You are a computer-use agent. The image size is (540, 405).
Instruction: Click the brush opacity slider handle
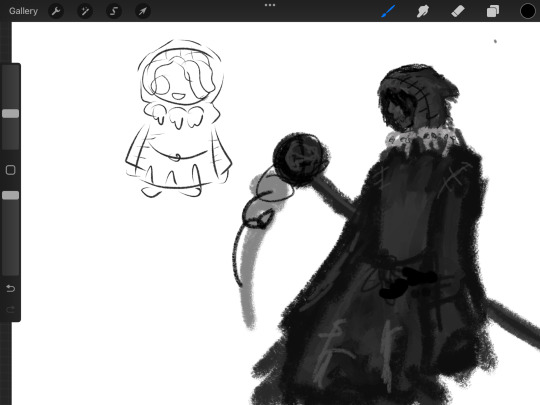[x=10, y=196]
